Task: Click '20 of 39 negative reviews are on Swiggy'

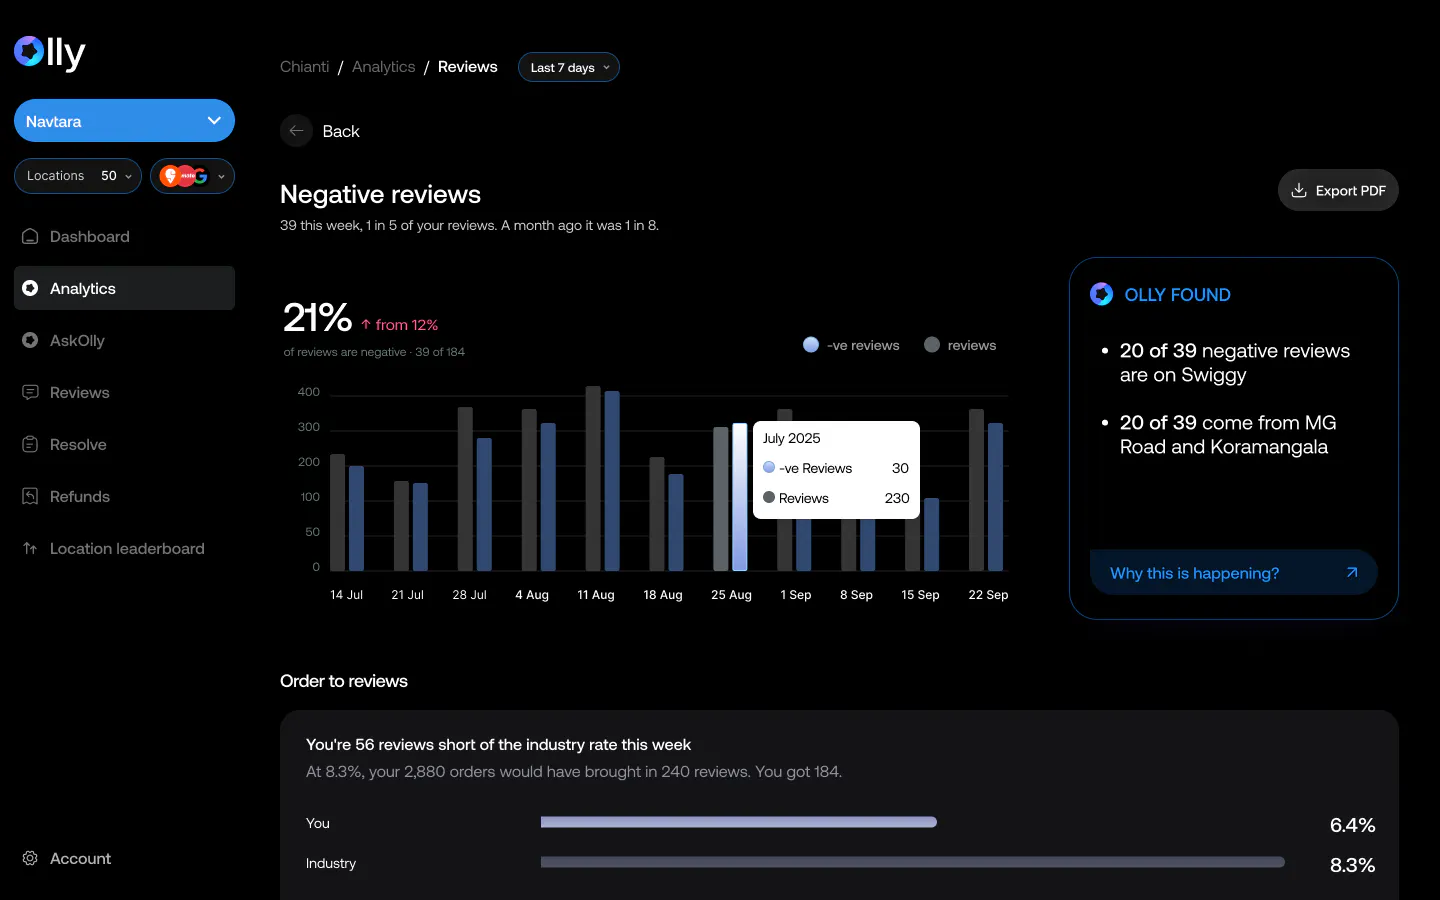Action: [x=1234, y=363]
